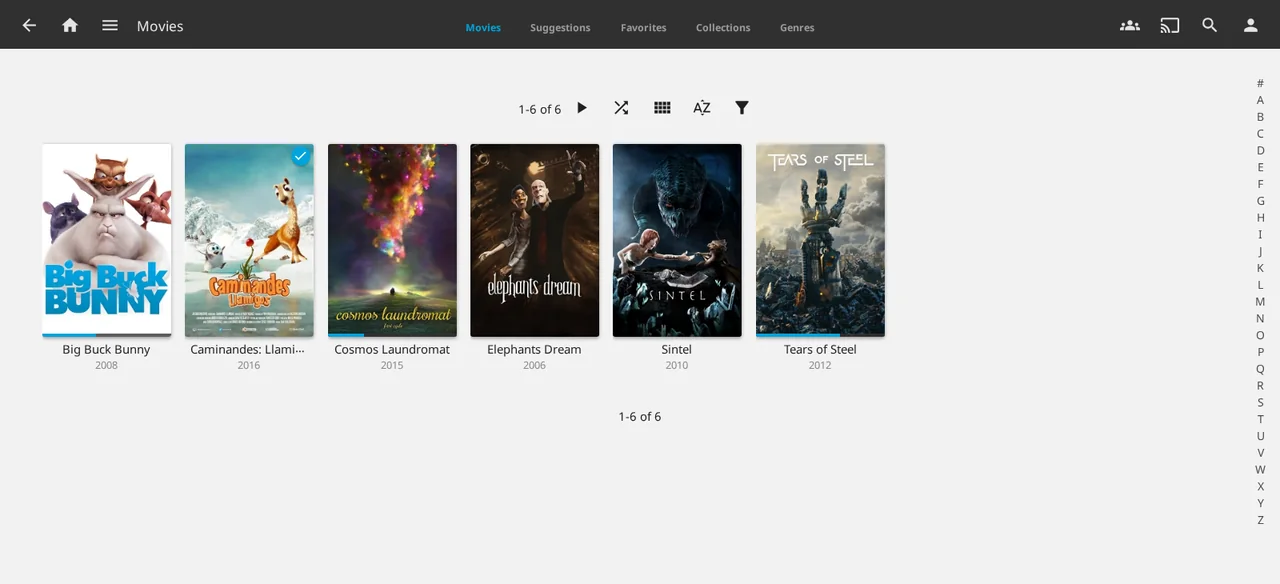Screen dimensions: 1280x584
Task: Jump to letter Z in alphabet picker
Action: coord(1260,520)
